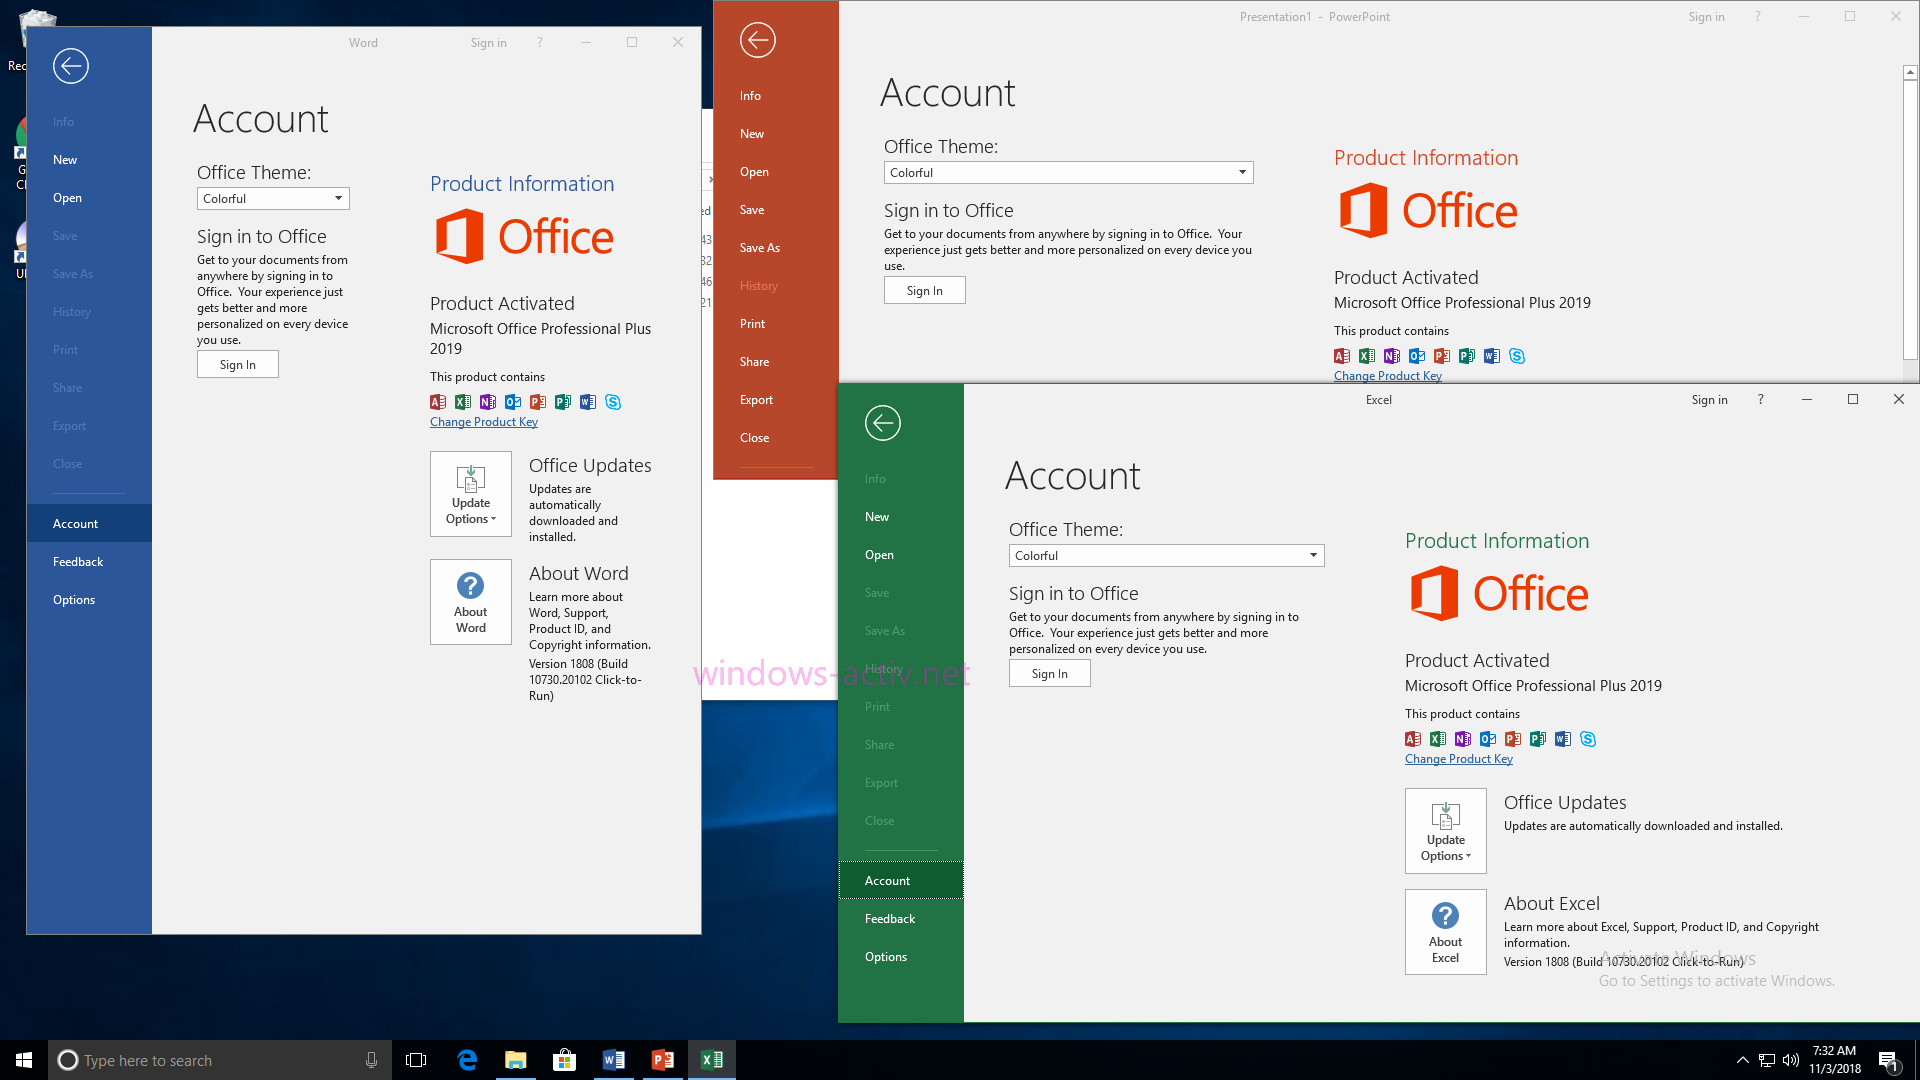Select New item in PowerPoint sidebar

[753, 133]
